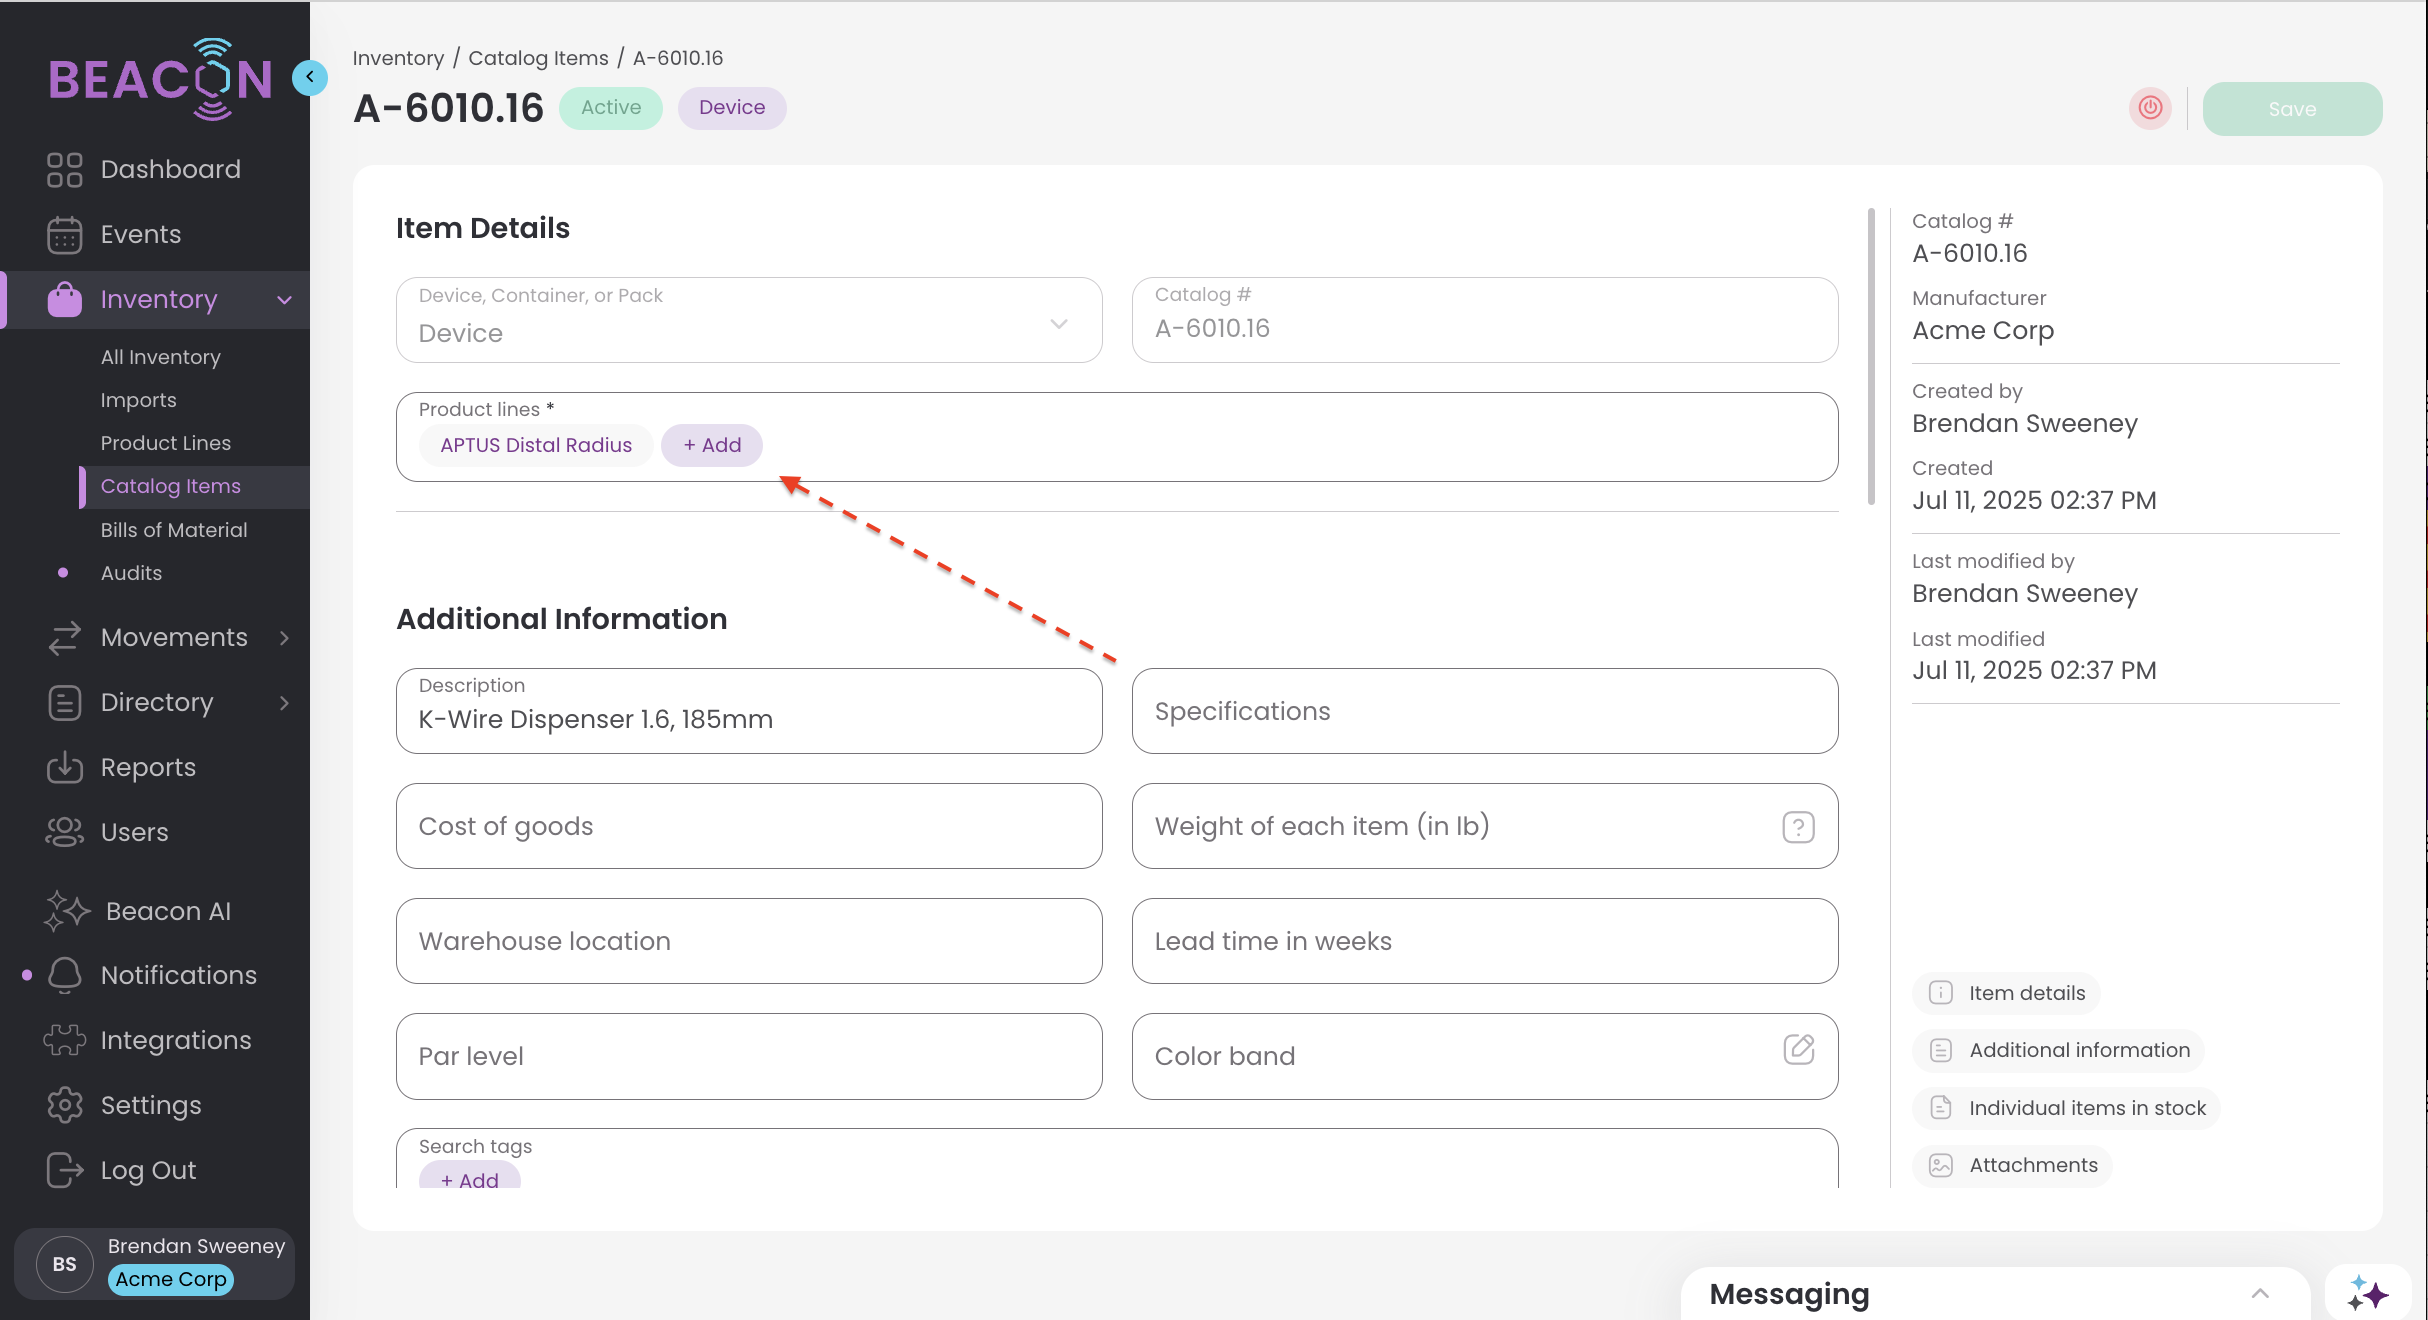Screen dimensions: 2428x1320
Task: Click the AI sparkle assistant button bottom right
Action: click(2367, 1293)
